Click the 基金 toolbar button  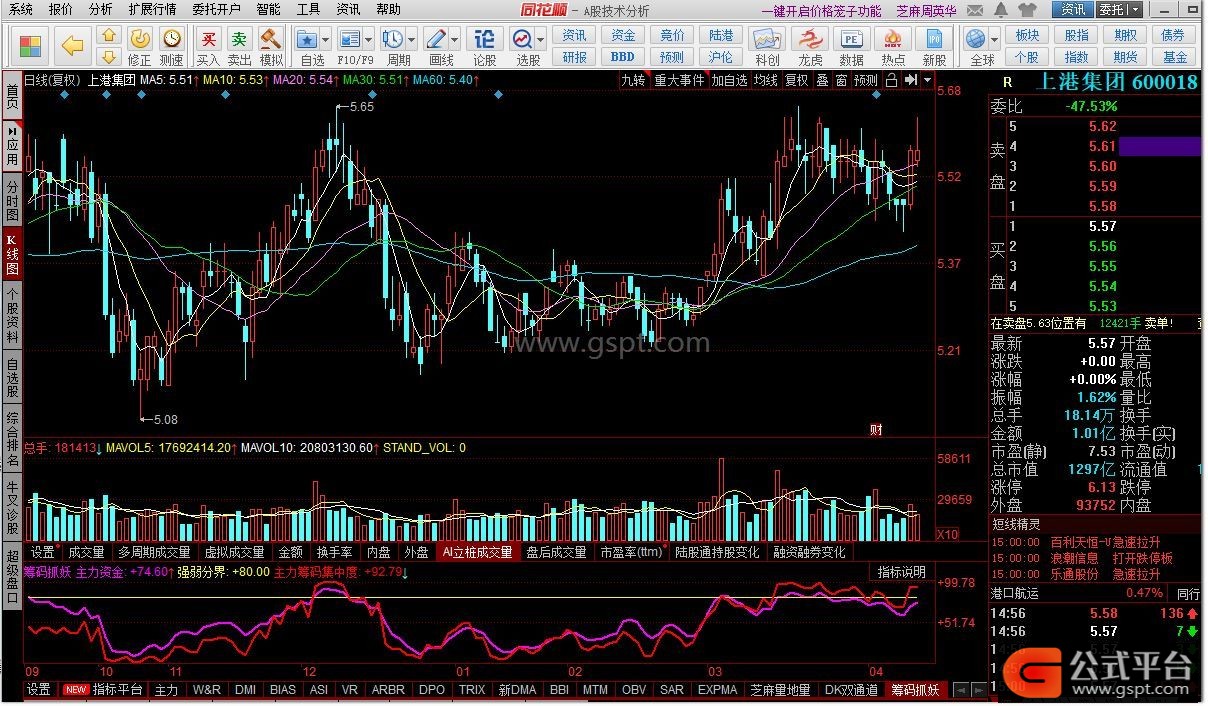click(1176, 57)
